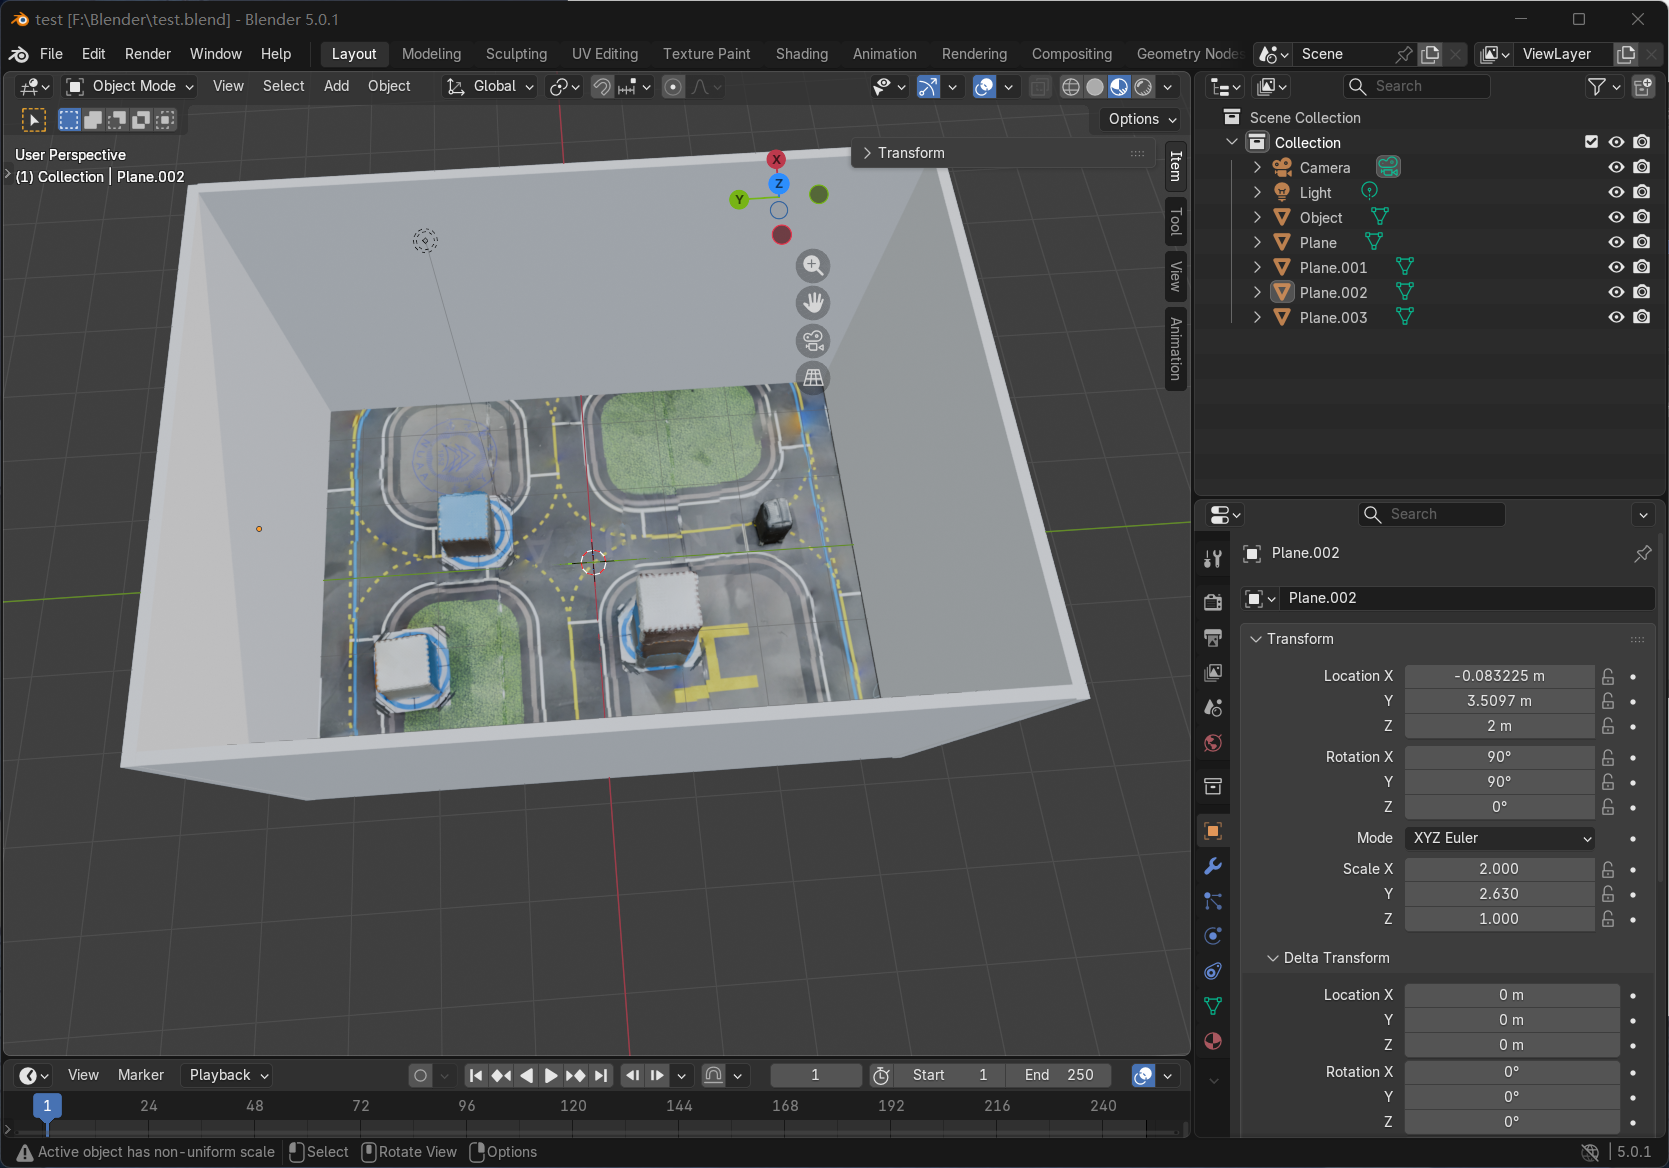Click the Scale X value field

tap(1498, 869)
